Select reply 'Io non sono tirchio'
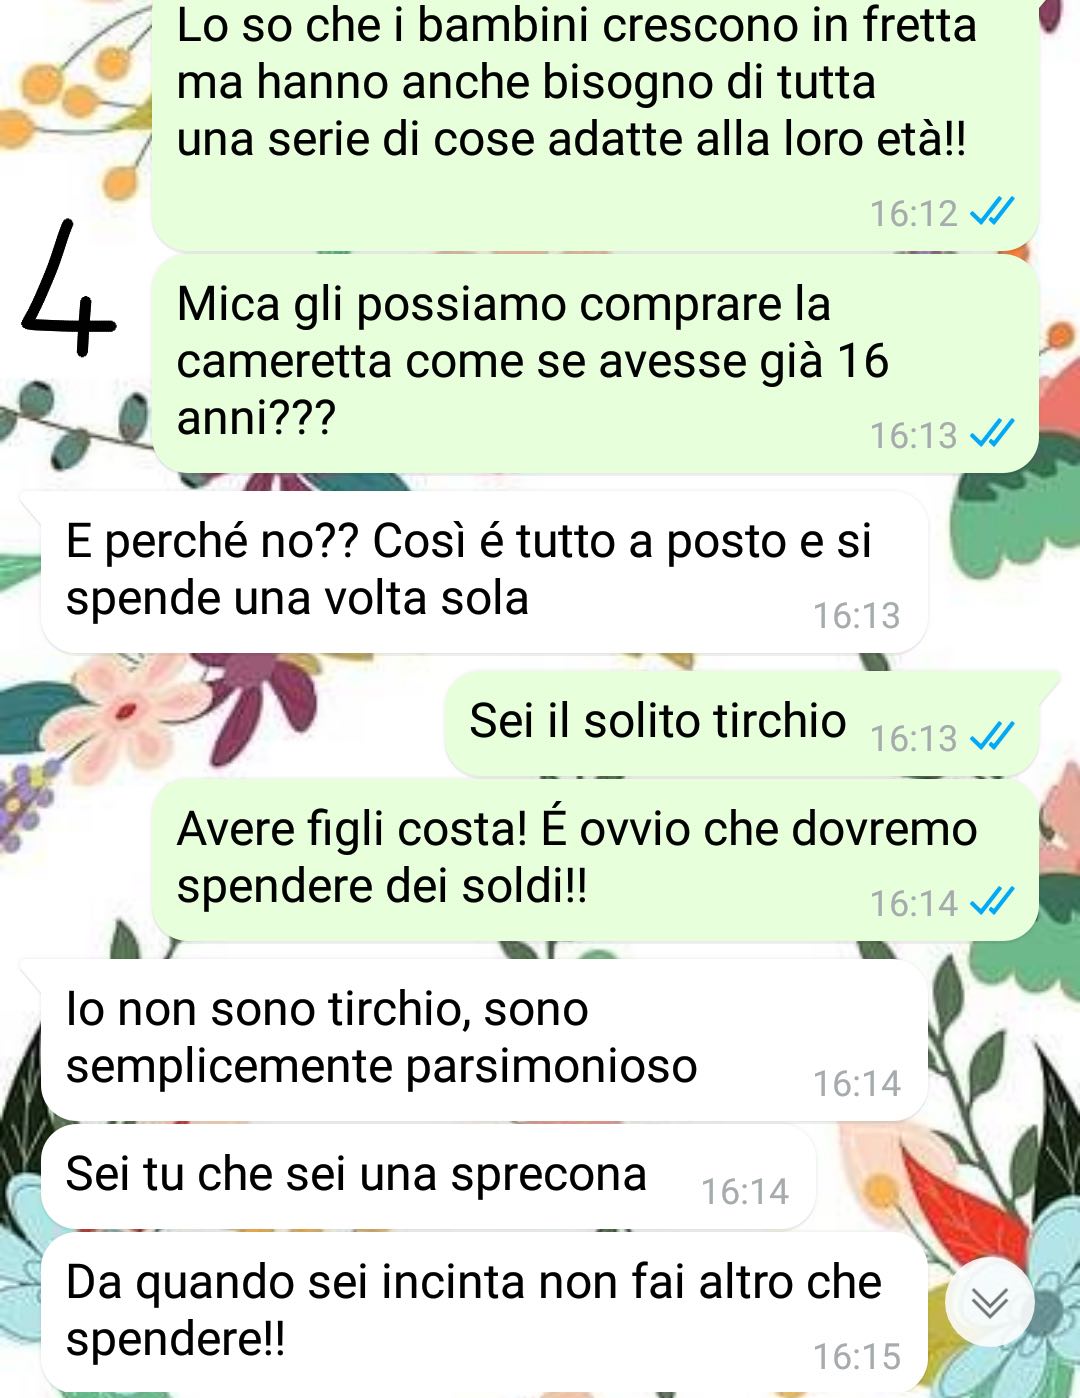Screen dimensions: 1080x1398 [484, 1040]
